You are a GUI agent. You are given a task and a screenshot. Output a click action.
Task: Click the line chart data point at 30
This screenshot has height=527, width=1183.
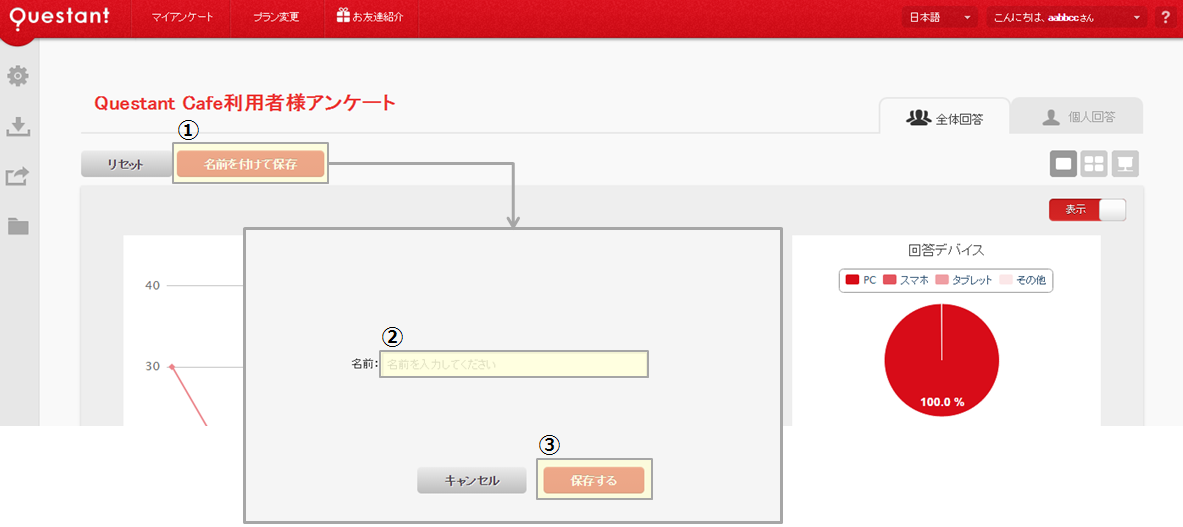(x=172, y=366)
